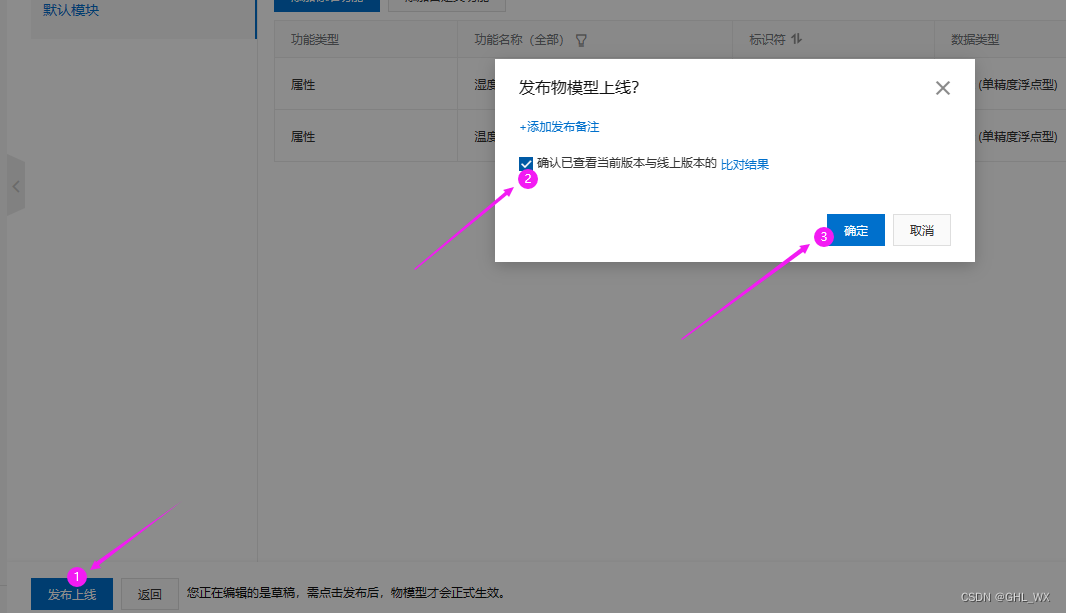Close the publish model dialog with X
This screenshot has width=1066, height=613.
[942, 88]
